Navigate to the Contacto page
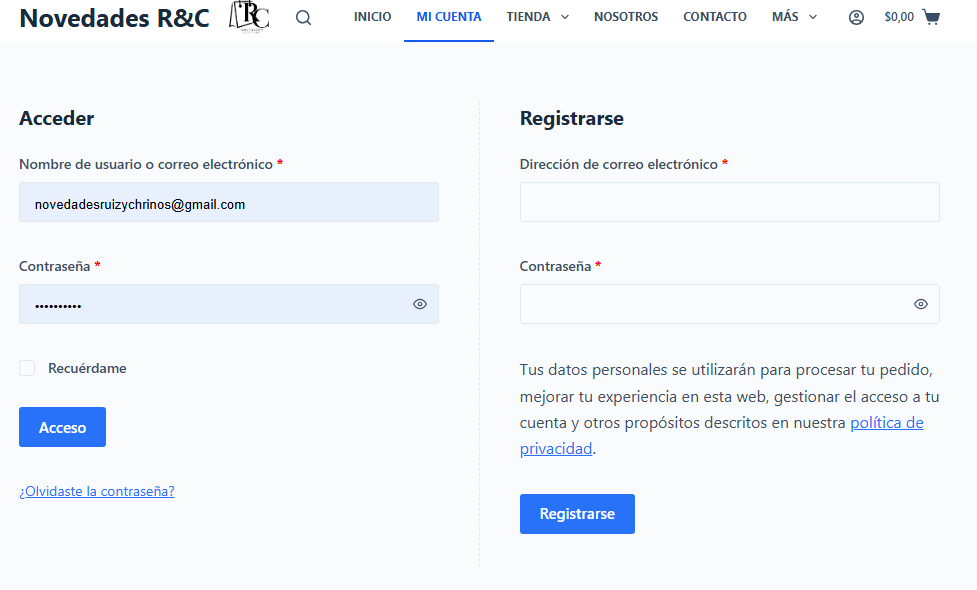The image size is (977, 590). click(x=715, y=17)
